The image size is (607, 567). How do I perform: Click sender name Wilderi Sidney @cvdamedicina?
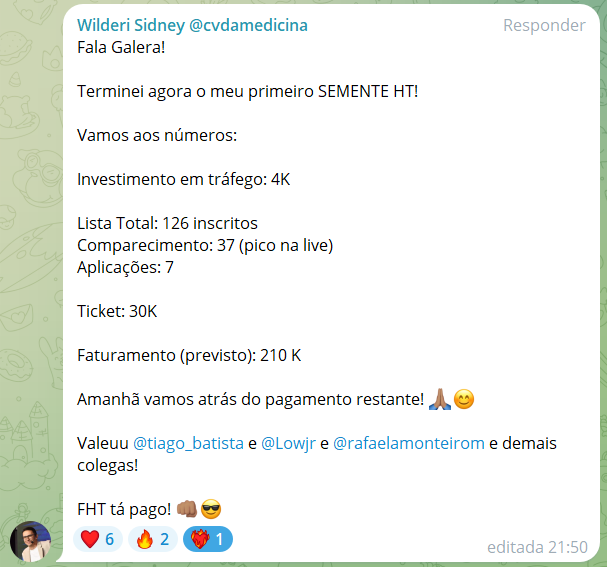pyautogui.click(x=192, y=25)
